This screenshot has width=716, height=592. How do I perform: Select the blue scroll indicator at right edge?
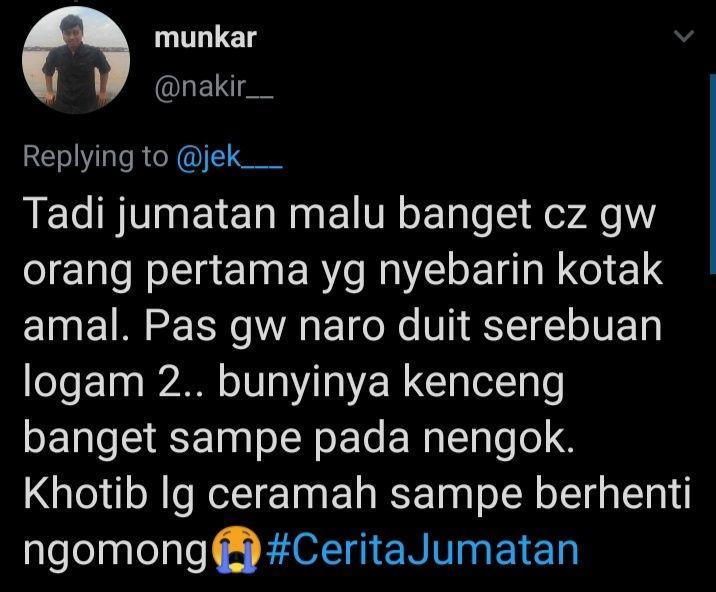(x=713, y=174)
